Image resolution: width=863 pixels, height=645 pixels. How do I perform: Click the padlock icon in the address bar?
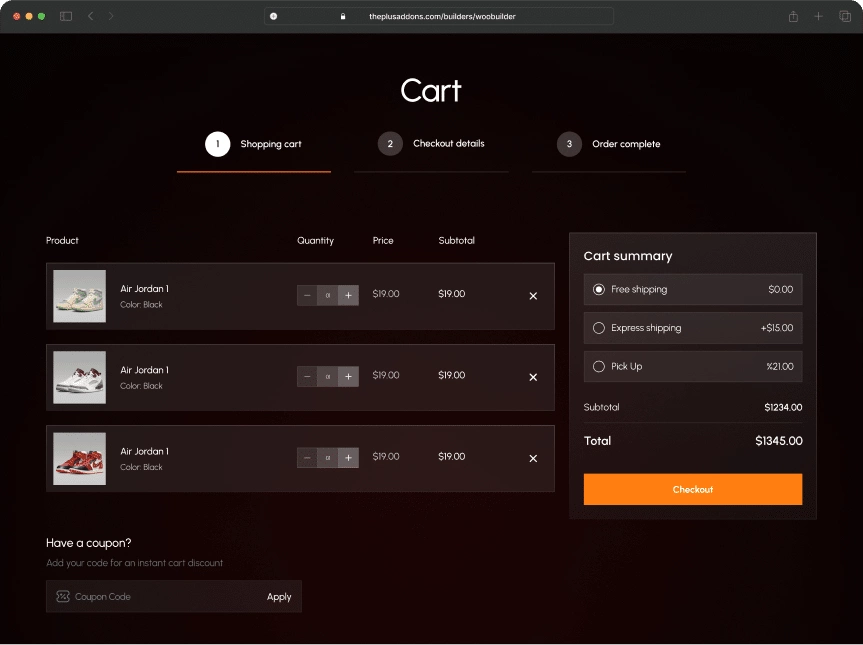tap(342, 16)
